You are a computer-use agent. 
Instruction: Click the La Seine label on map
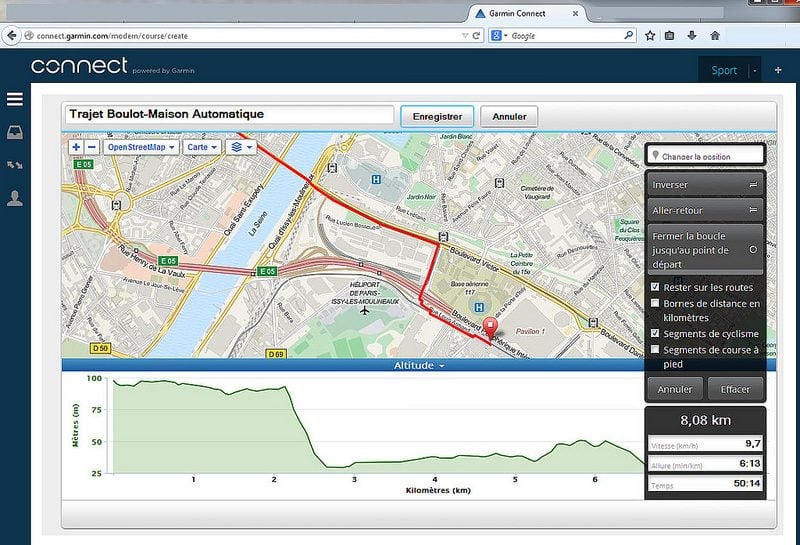[x=258, y=223]
